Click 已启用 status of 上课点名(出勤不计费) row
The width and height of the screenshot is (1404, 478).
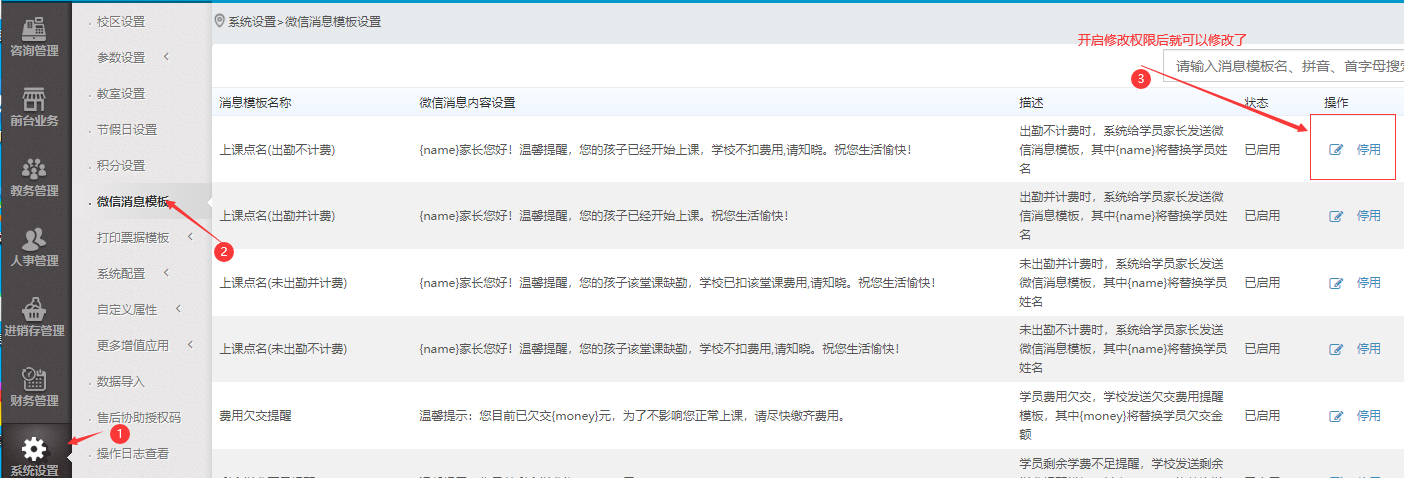pos(1262,150)
